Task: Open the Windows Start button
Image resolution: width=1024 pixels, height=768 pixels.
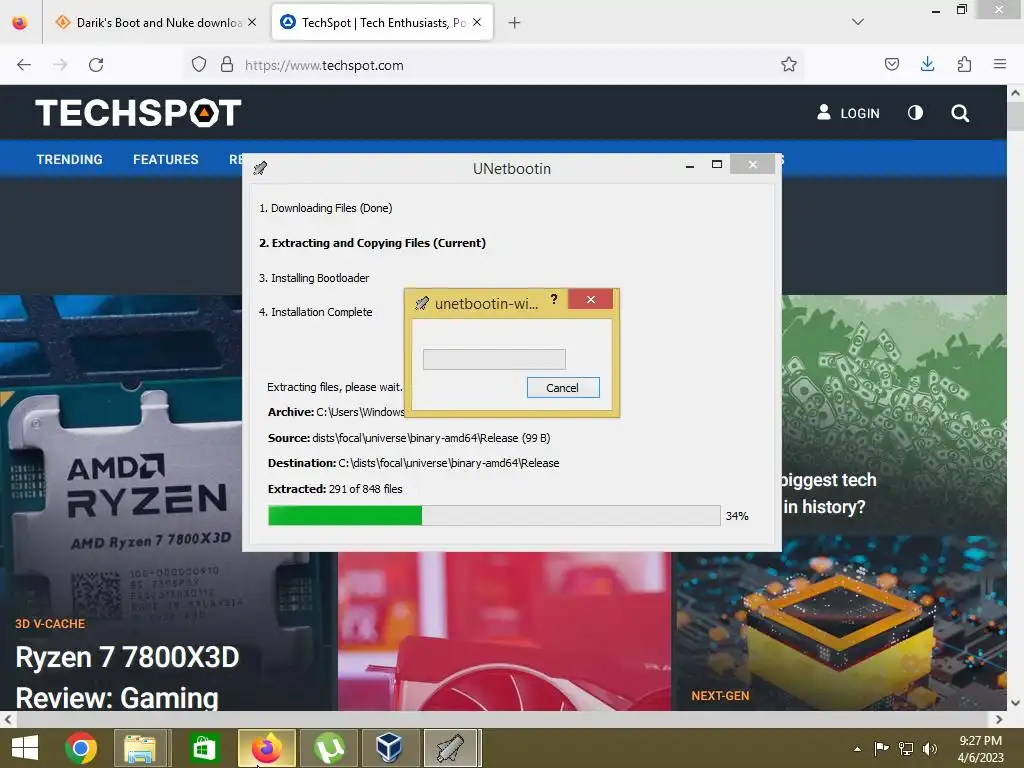Action: click(25, 748)
